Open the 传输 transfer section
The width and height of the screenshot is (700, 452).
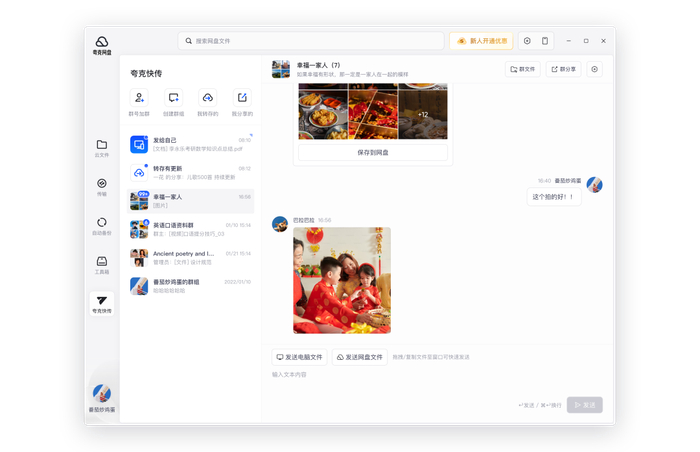coord(102,187)
